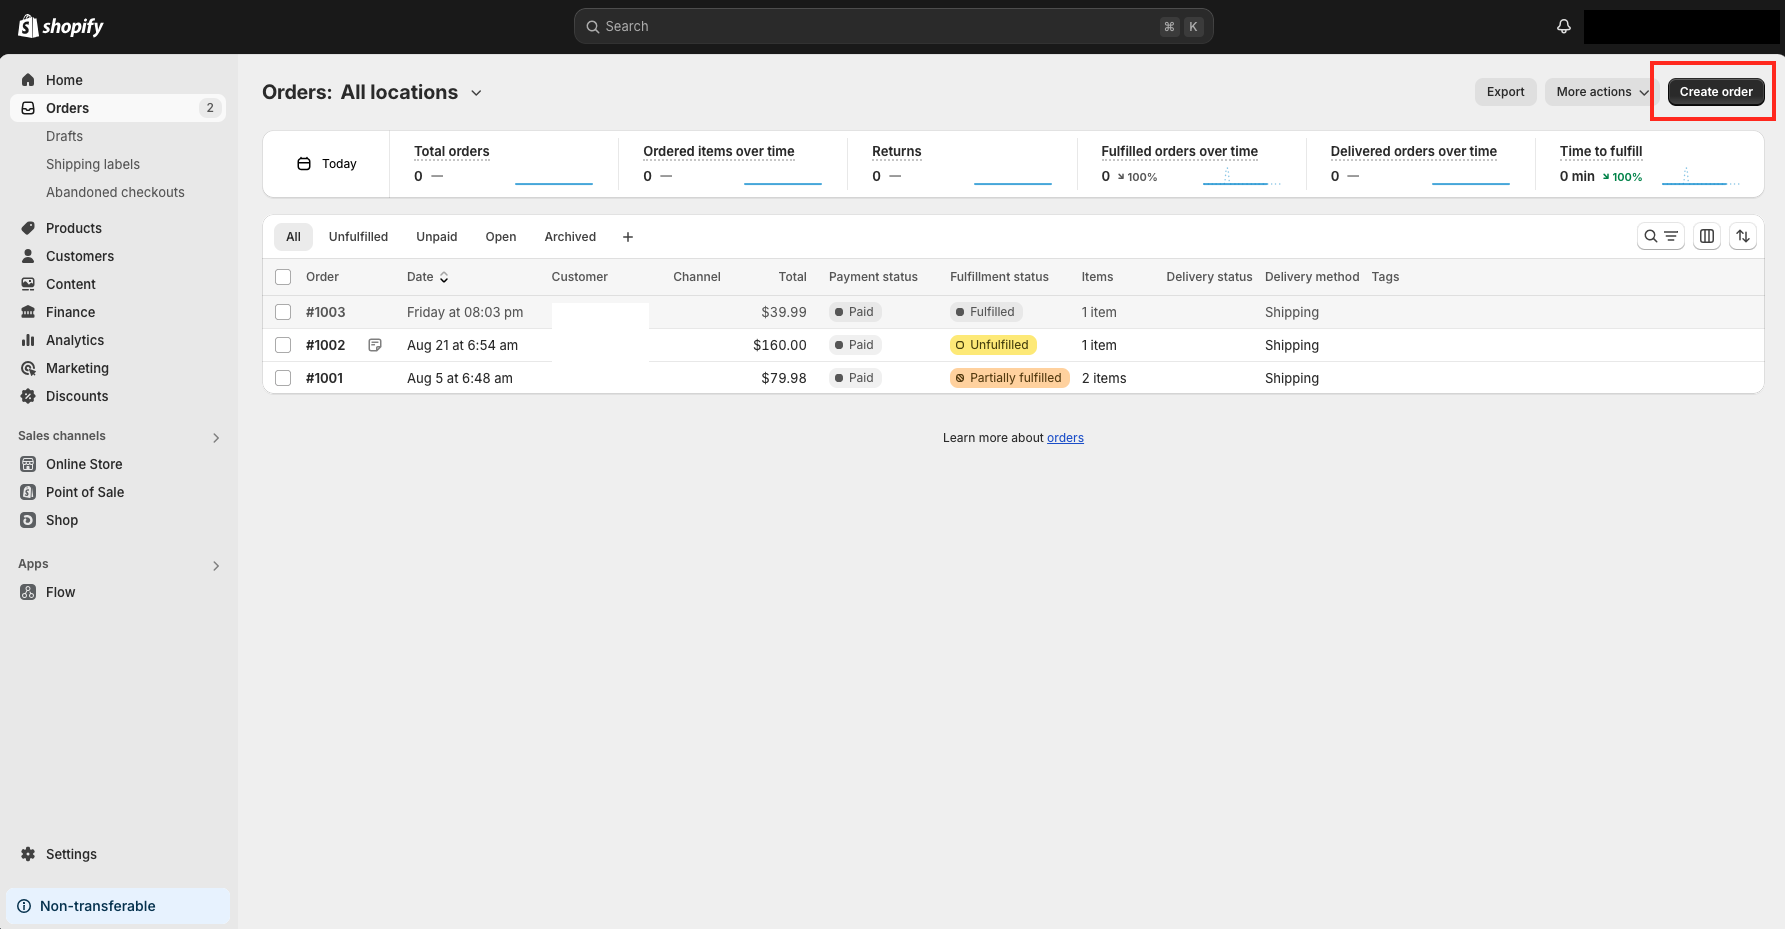Open Delivered orders over time metric
This screenshot has width=1785, height=929.
(x=1420, y=164)
